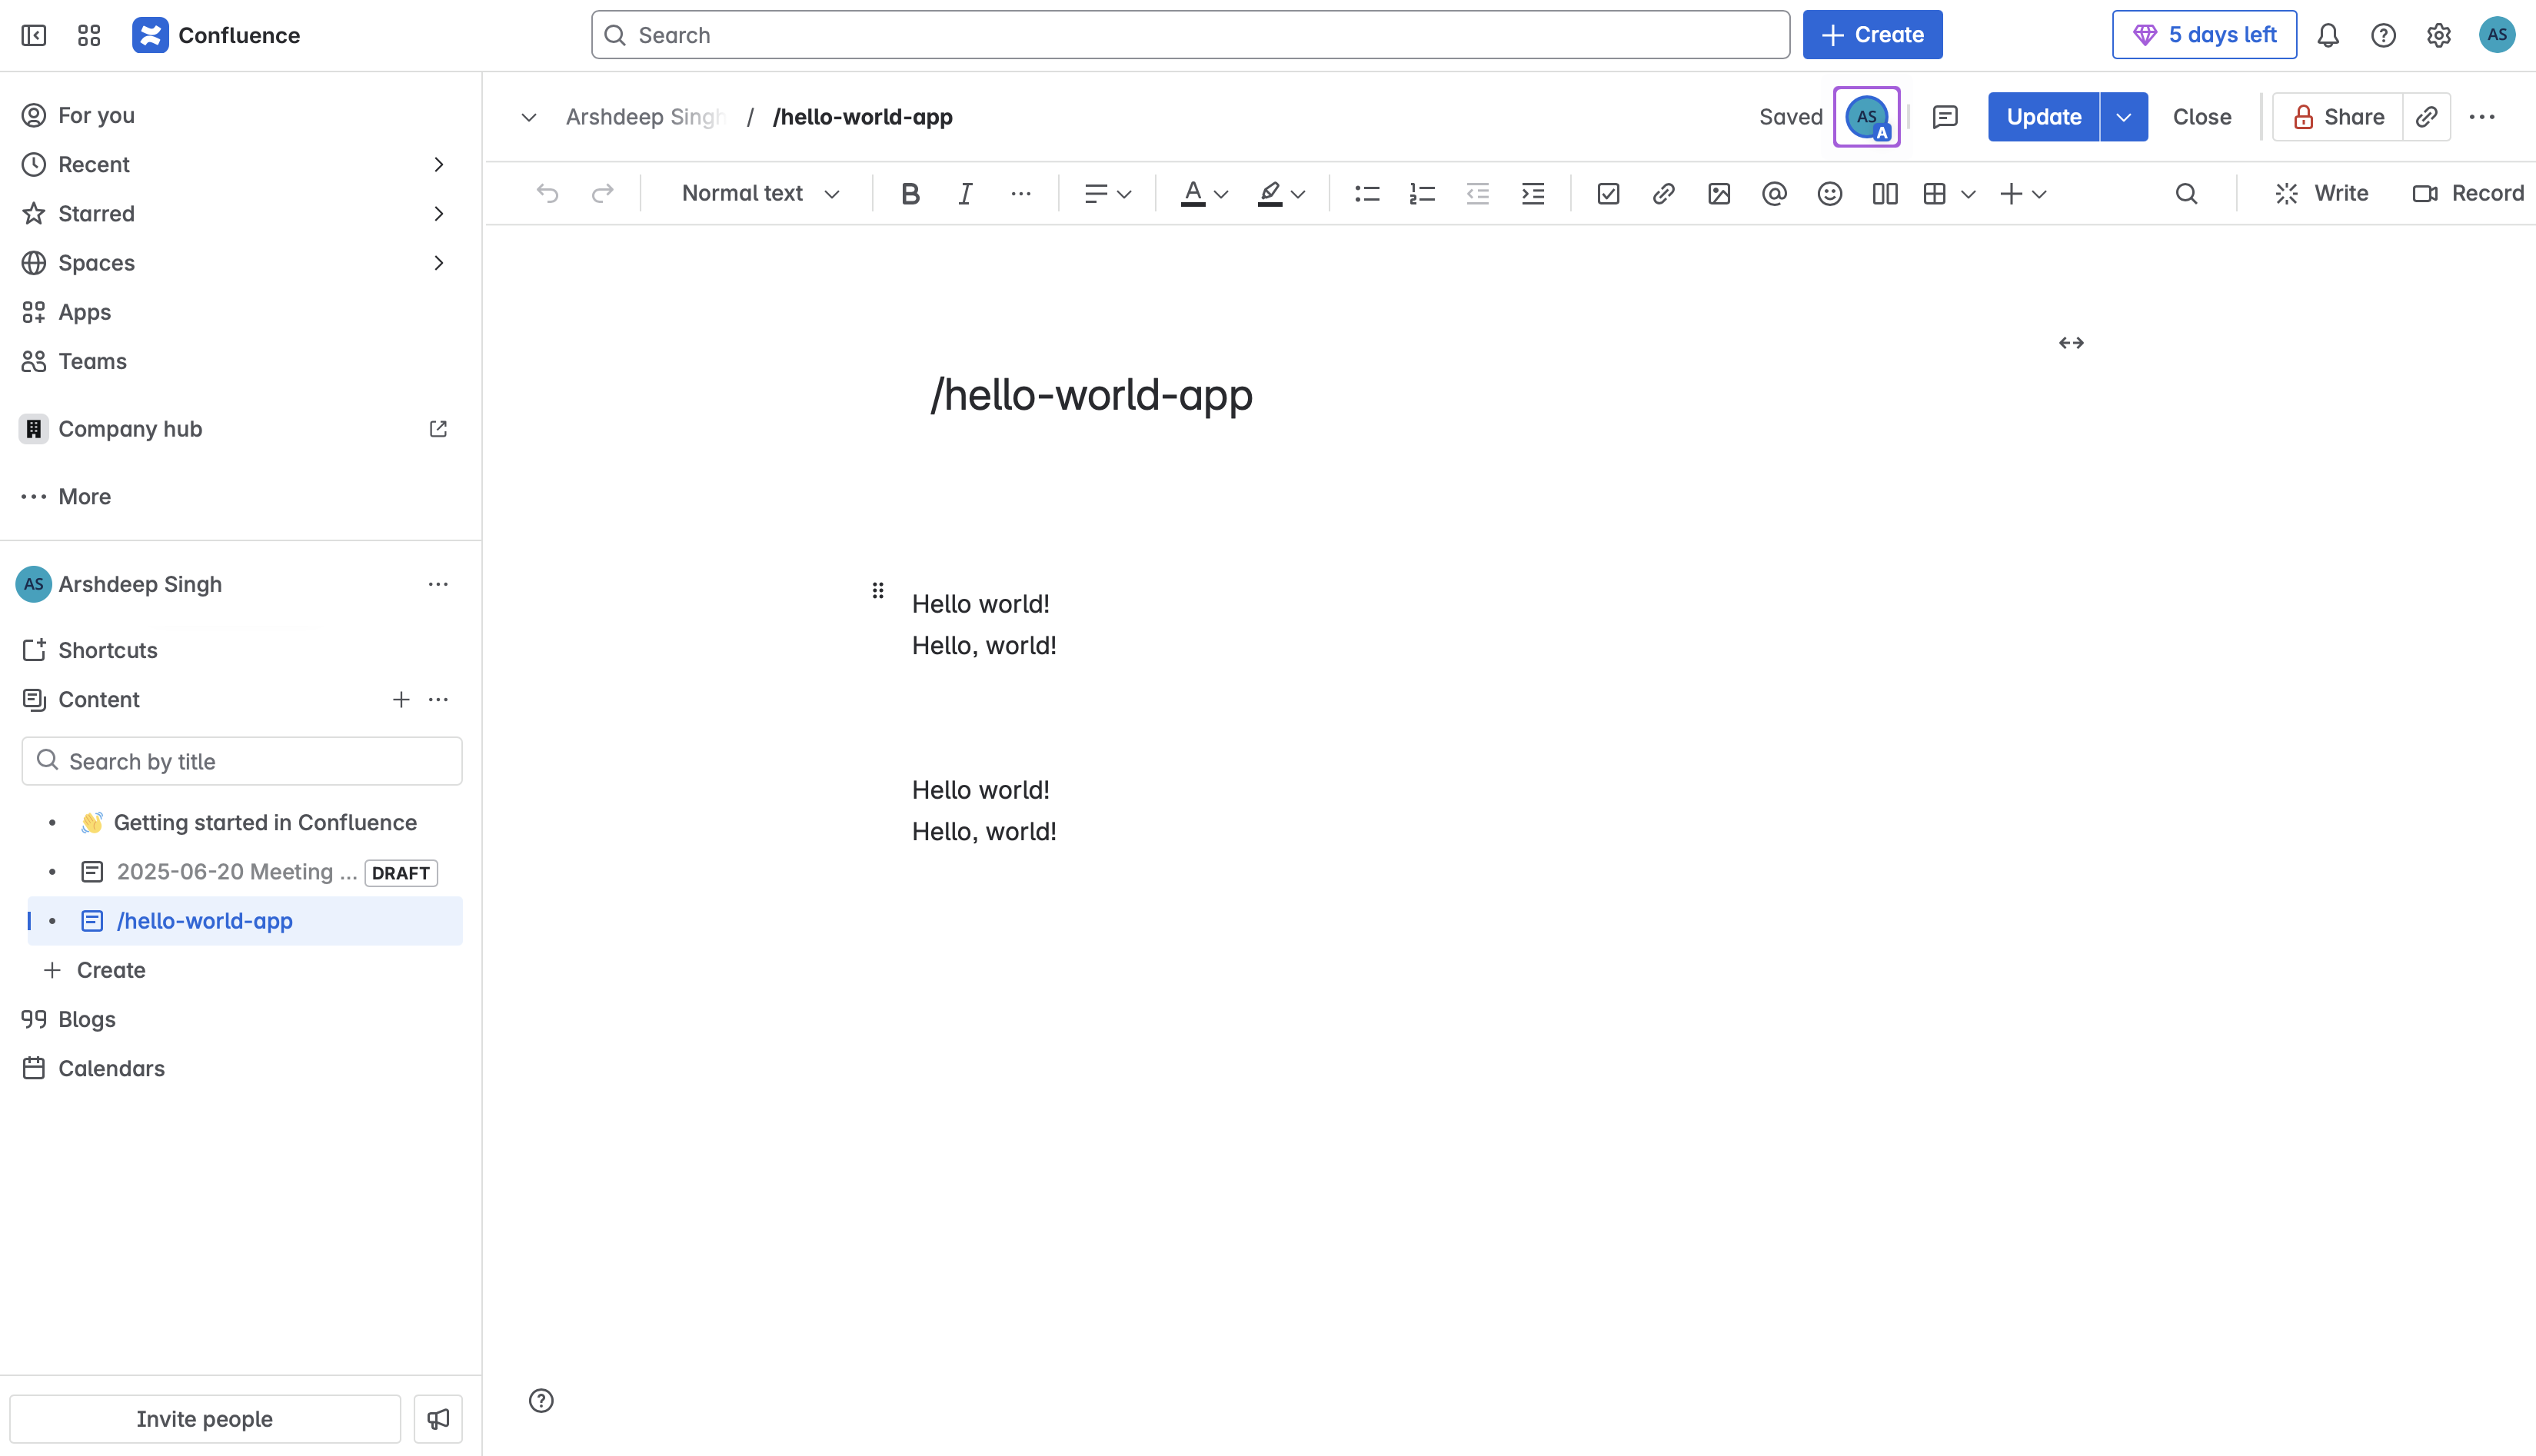2536x1456 pixels.
Task: Open the dropdown arrow next to Update
Action: (x=2123, y=117)
